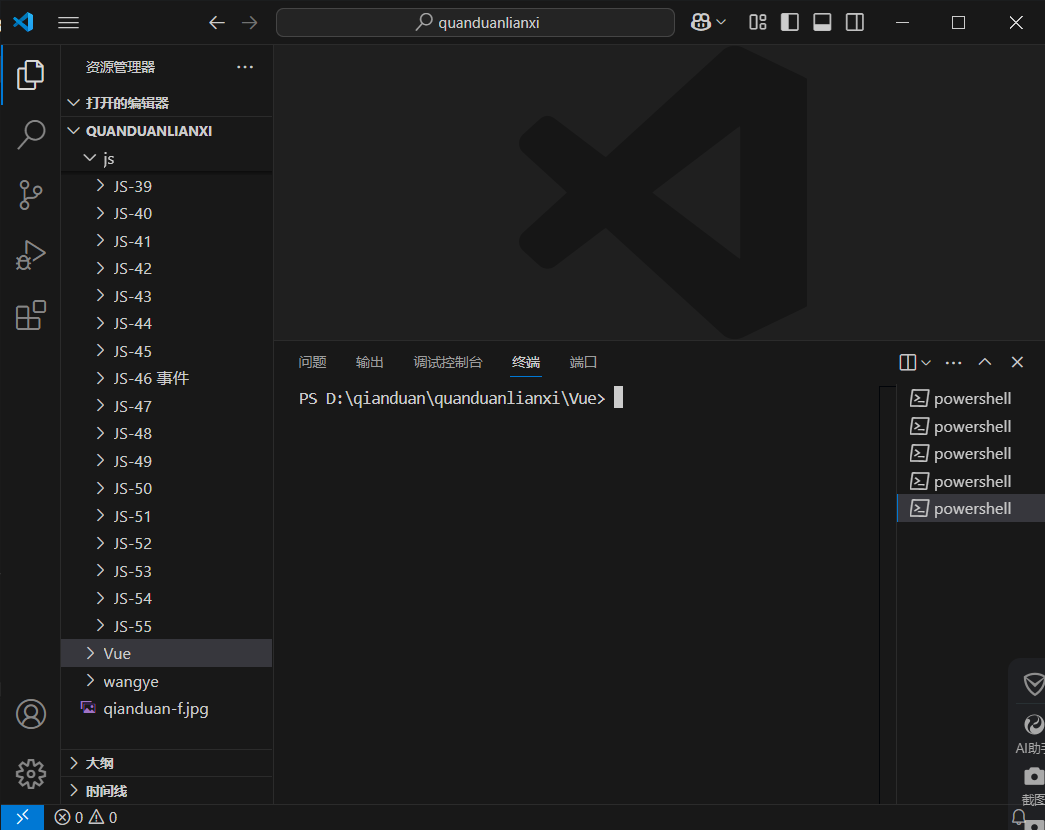
Task: Select the highlighted fifth powershell terminal
Action: point(971,509)
